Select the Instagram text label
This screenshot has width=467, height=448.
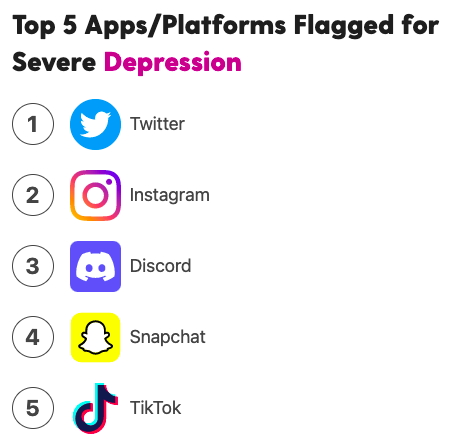tap(170, 195)
